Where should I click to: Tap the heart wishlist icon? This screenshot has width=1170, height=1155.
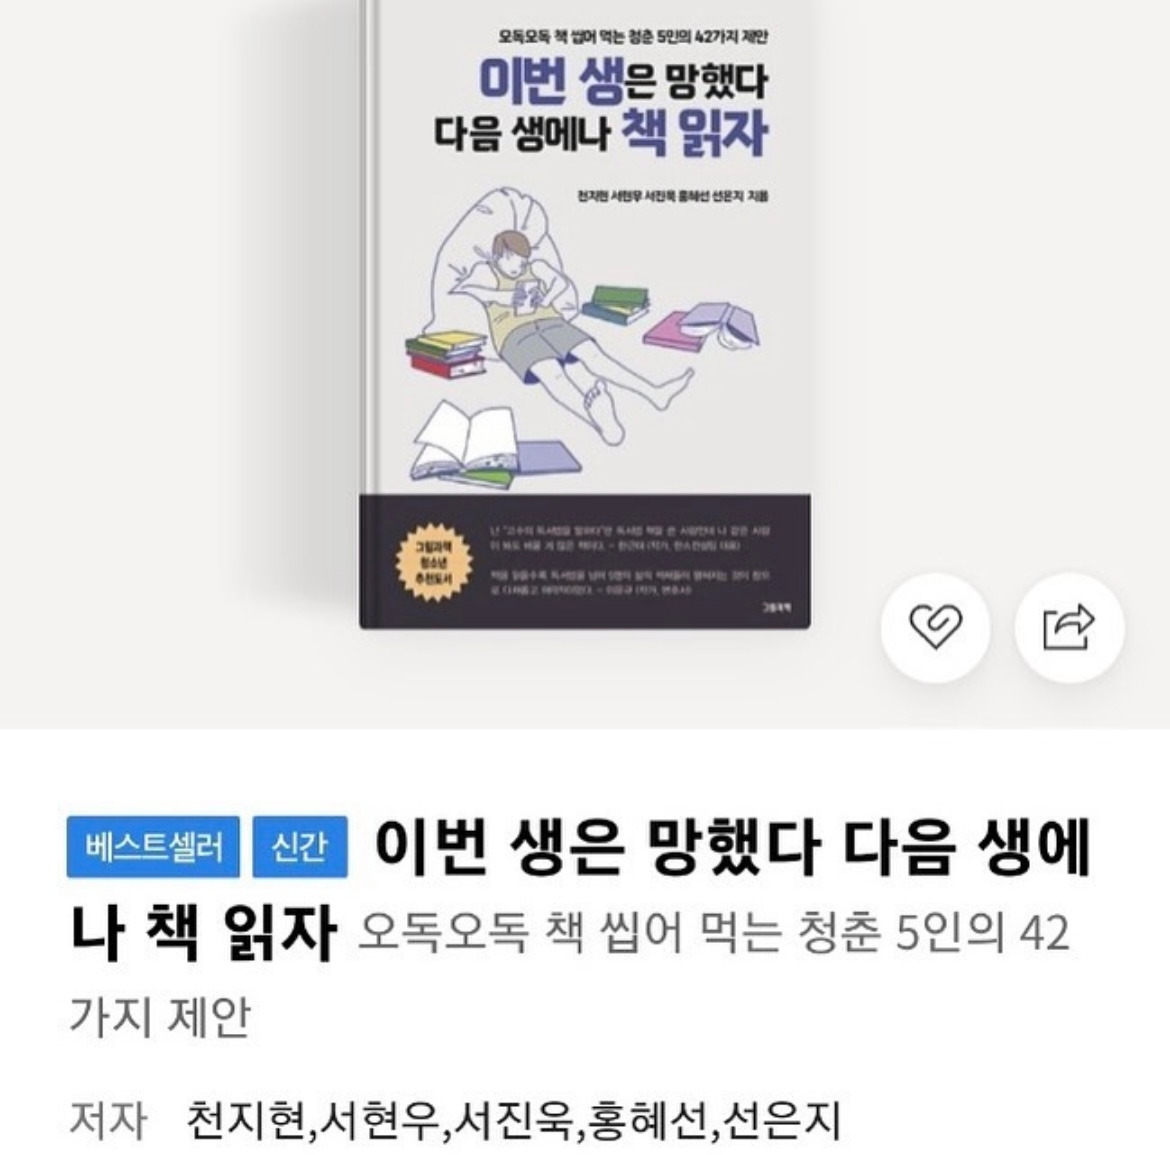coord(935,627)
